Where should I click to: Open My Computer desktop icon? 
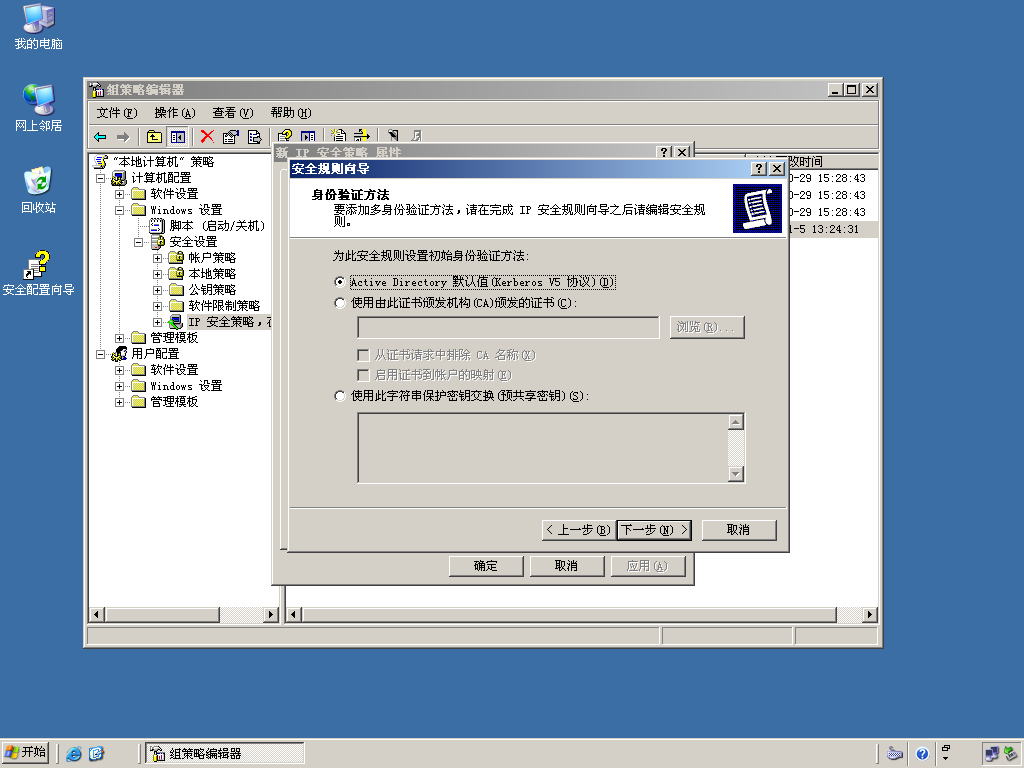(39, 27)
